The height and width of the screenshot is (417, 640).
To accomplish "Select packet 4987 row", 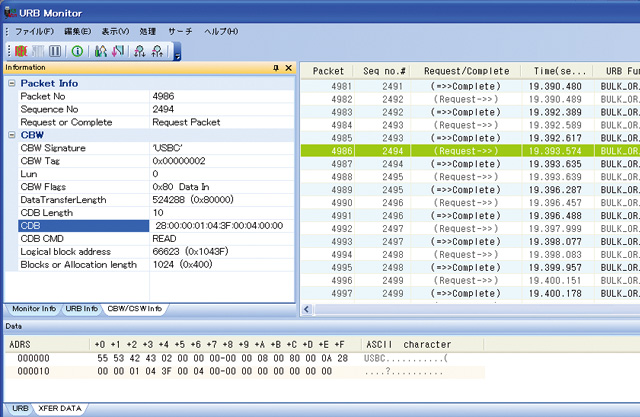I will point(470,164).
